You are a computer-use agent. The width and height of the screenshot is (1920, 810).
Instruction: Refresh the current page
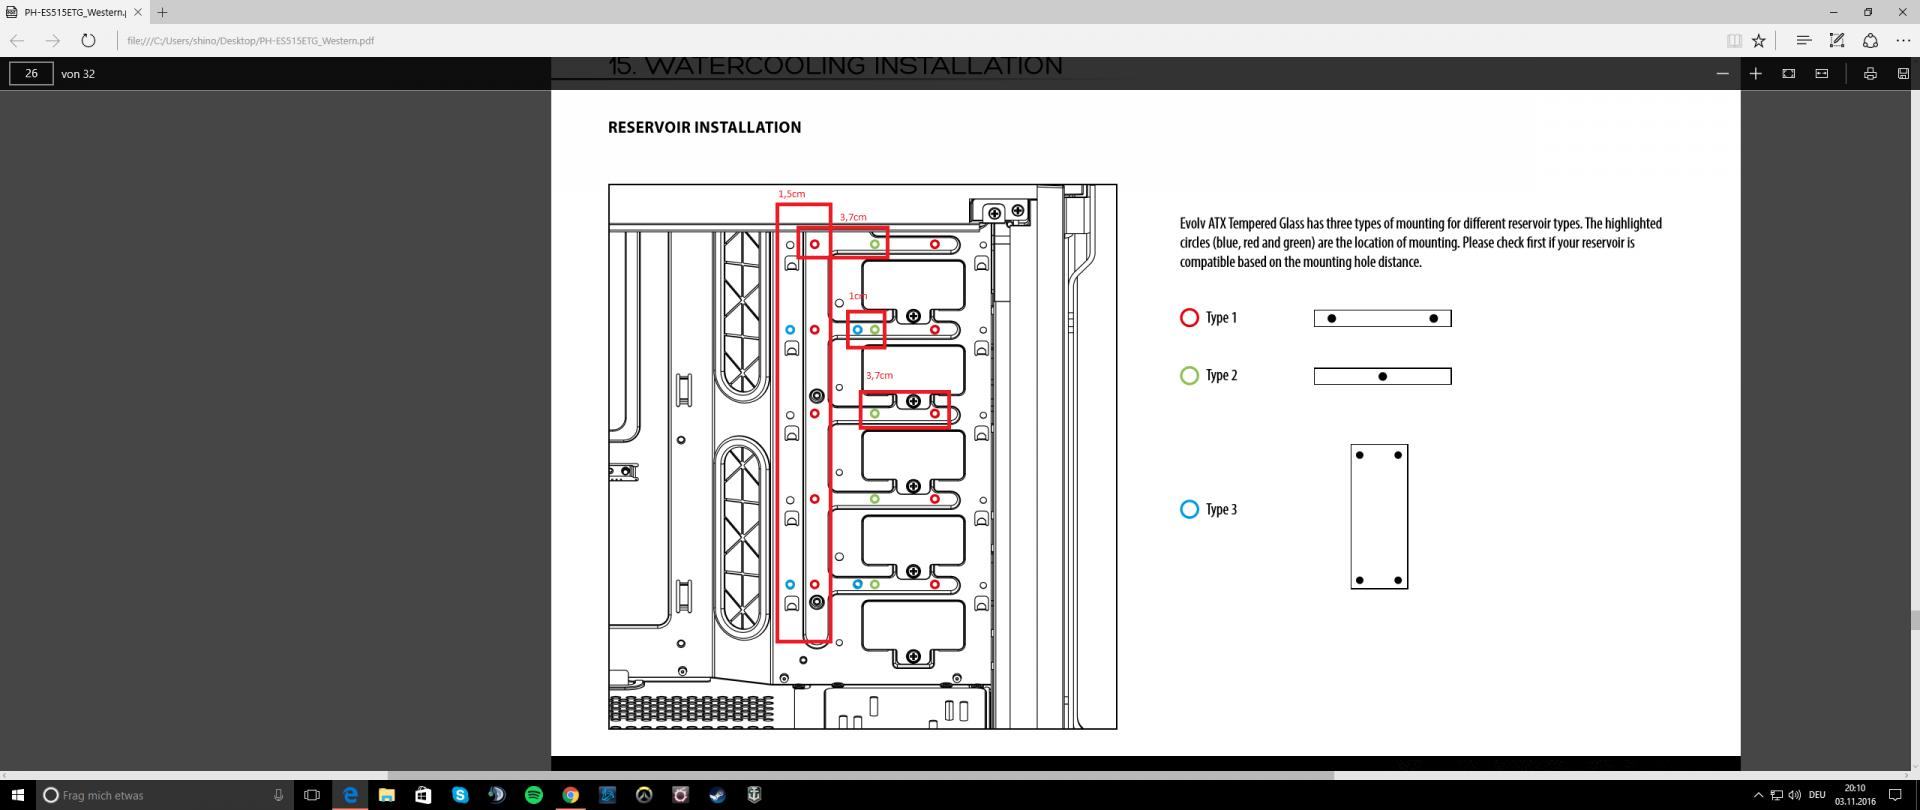pos(88,41)
